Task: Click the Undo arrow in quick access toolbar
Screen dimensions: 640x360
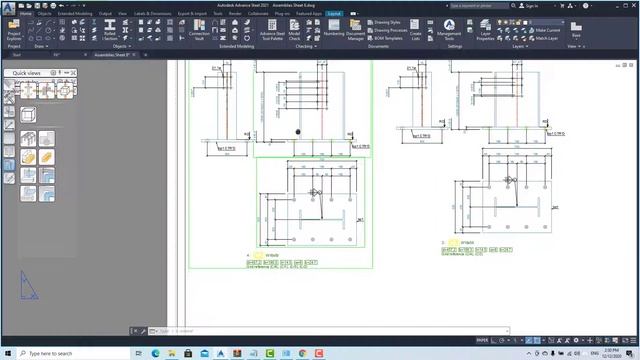Action: [61, 6]
